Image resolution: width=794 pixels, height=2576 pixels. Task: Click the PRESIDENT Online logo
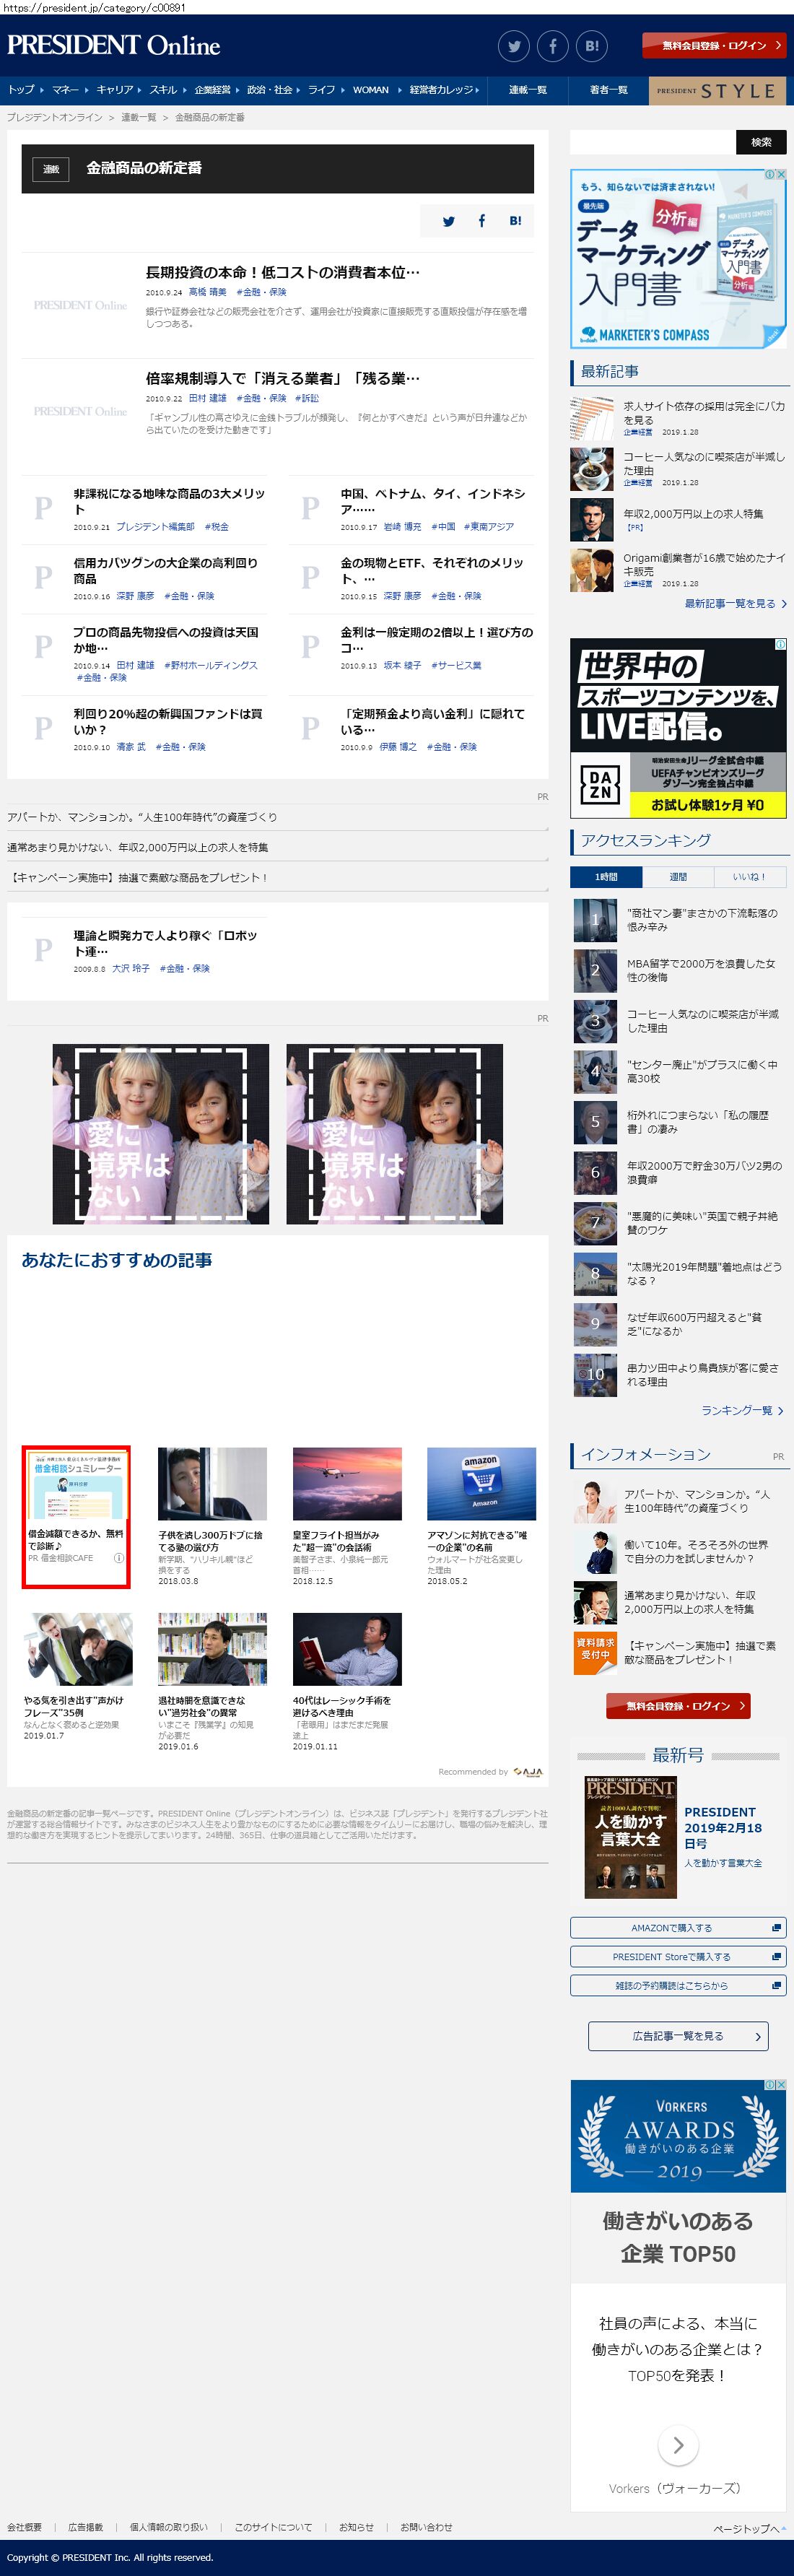click(114, 46)
